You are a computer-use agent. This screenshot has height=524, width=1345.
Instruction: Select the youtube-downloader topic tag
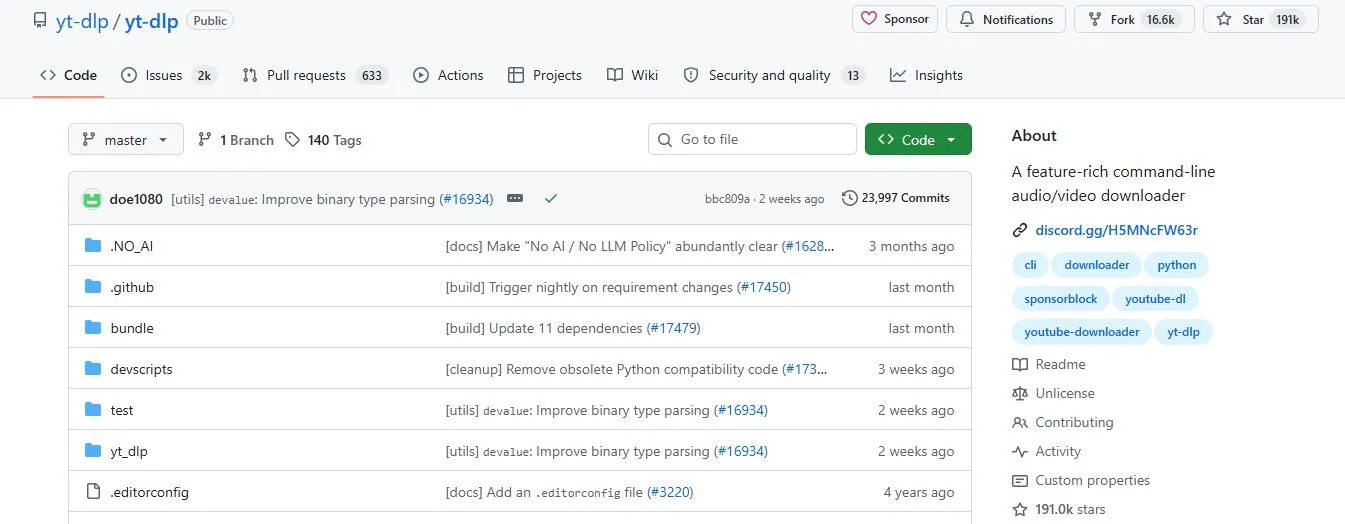[x=1081, y=332]
